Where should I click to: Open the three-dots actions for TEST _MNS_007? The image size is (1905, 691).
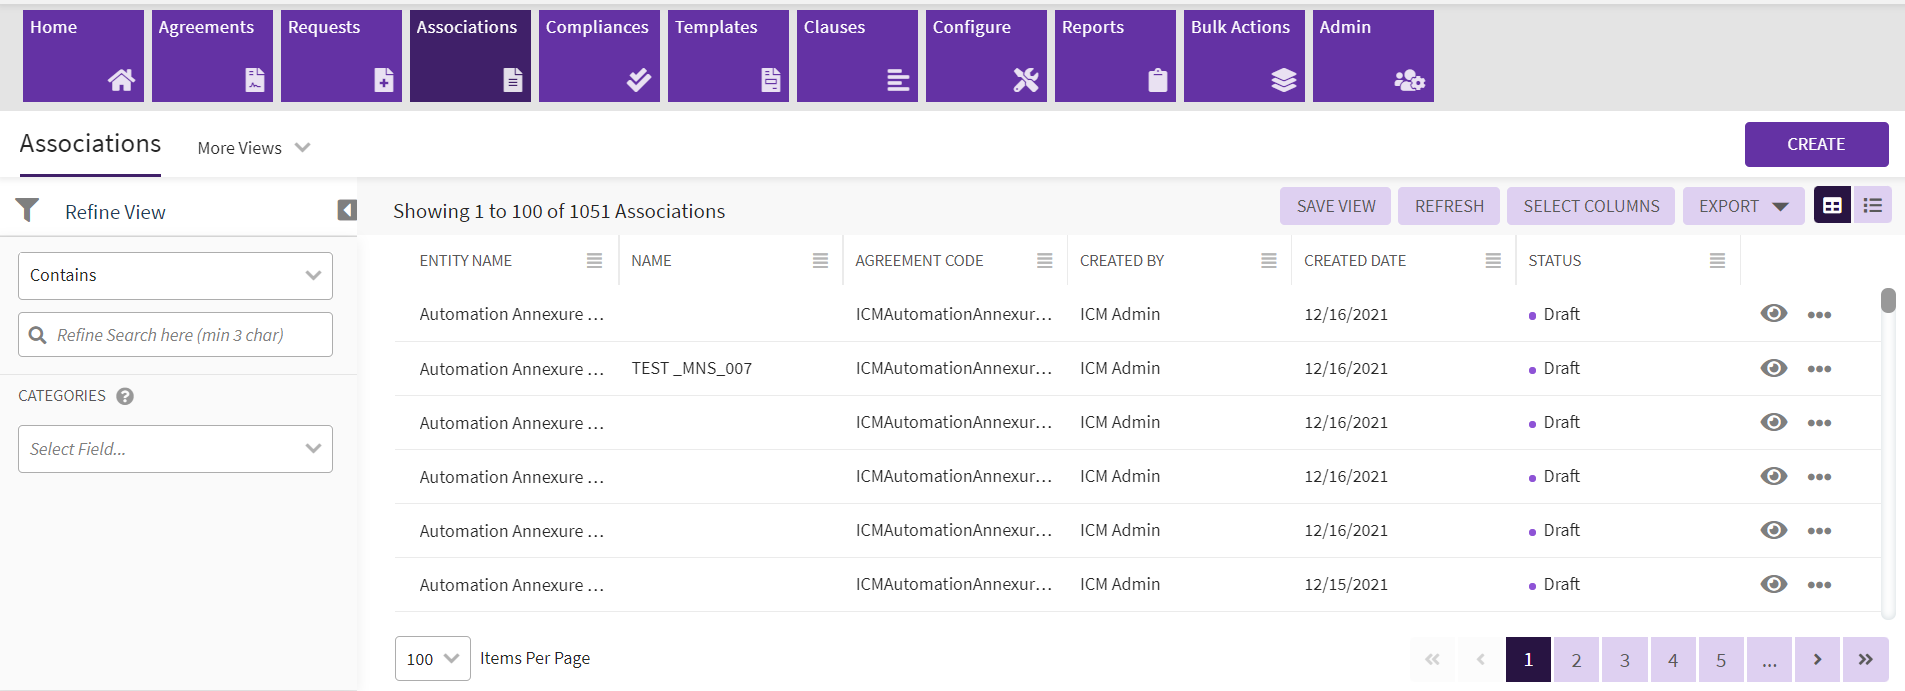[1819, 369]
